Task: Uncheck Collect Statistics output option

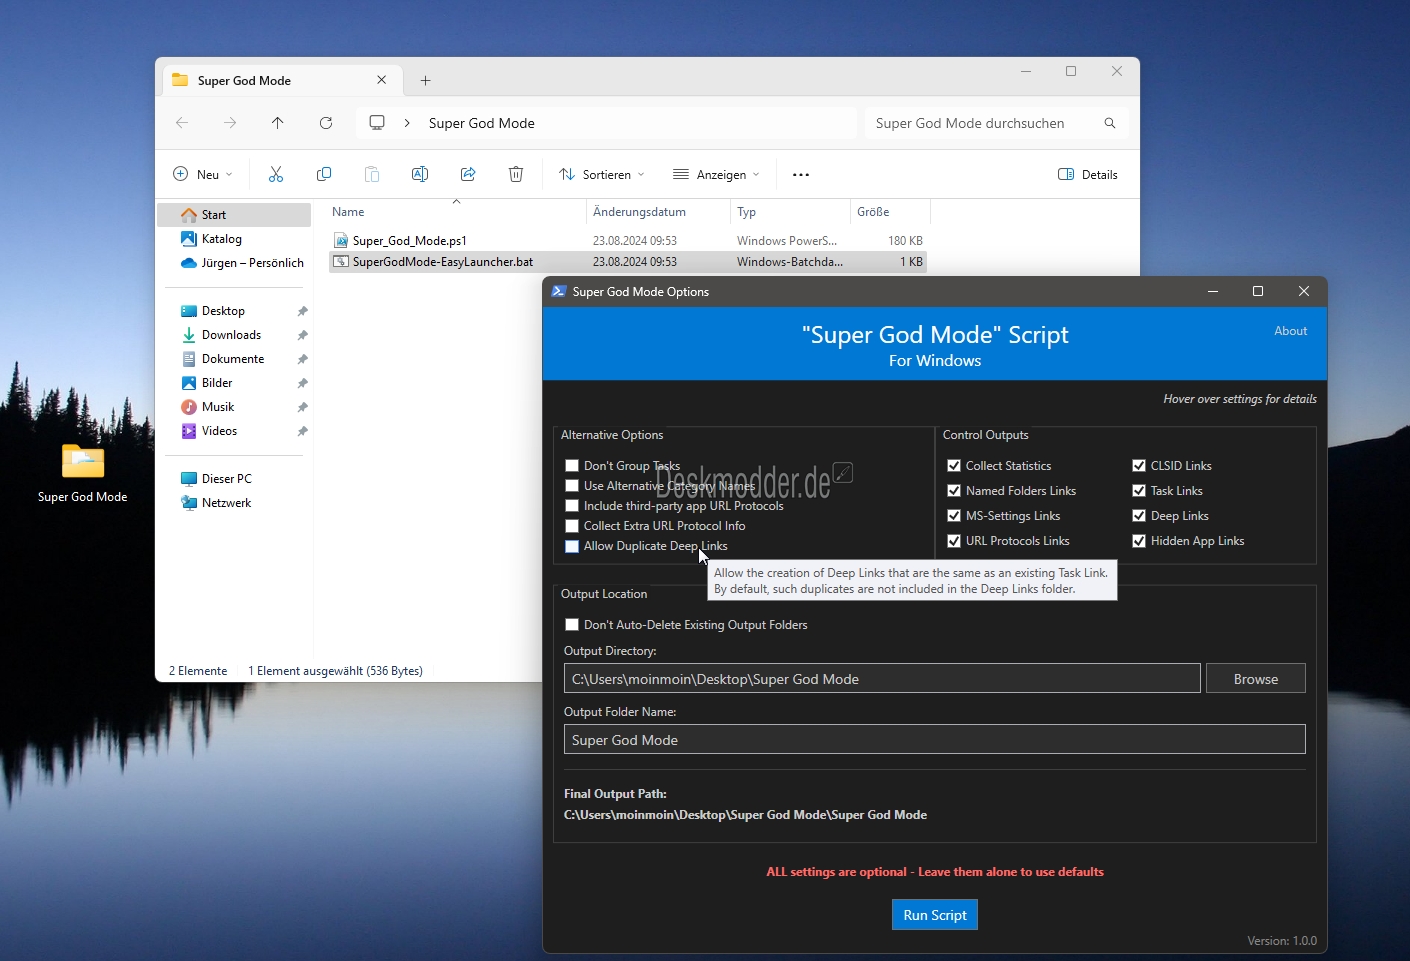Action: tap(954, 466)
